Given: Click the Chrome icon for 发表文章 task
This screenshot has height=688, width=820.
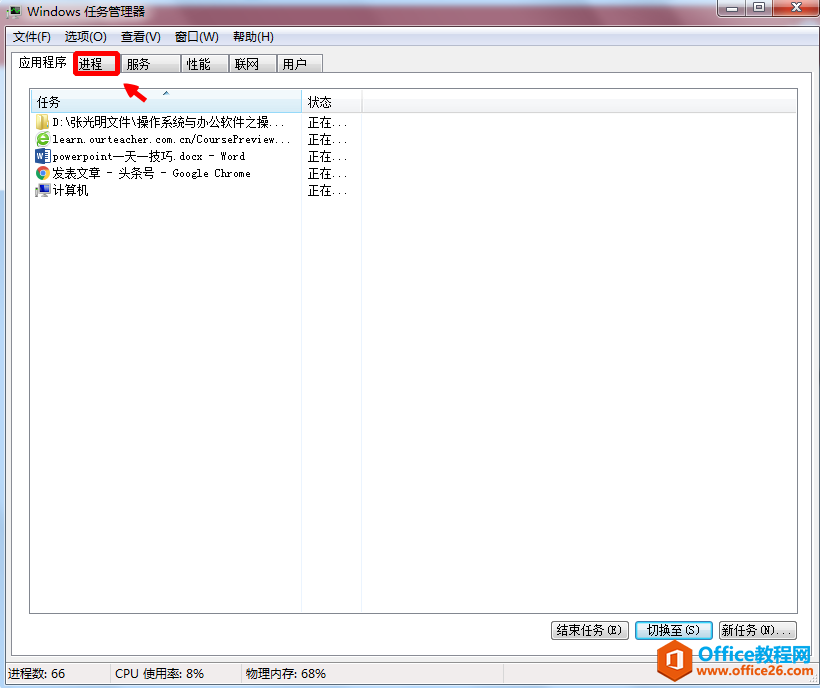Looking at the screenshot, I should point(42,173).
